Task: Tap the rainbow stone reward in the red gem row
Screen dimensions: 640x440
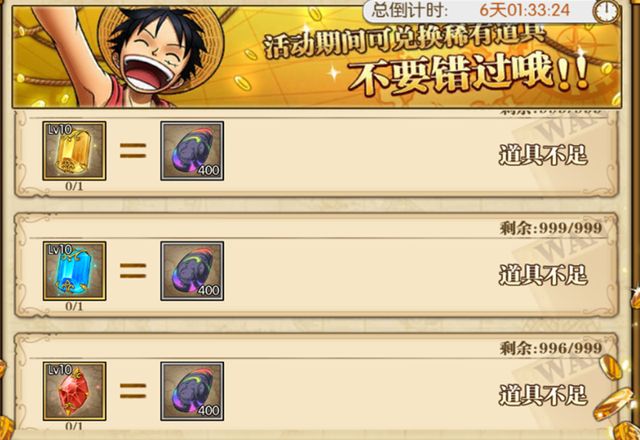Action: [192, 391]
